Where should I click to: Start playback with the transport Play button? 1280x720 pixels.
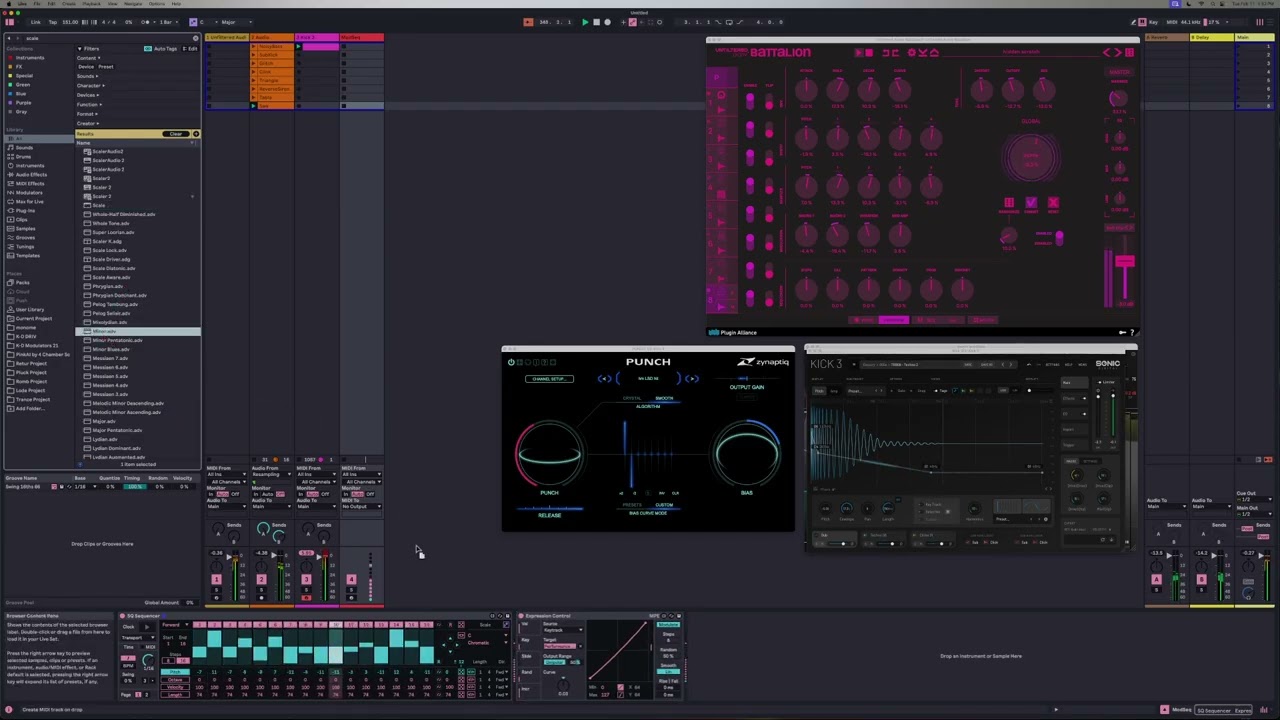pyautogui.click(x=585, y=22)
